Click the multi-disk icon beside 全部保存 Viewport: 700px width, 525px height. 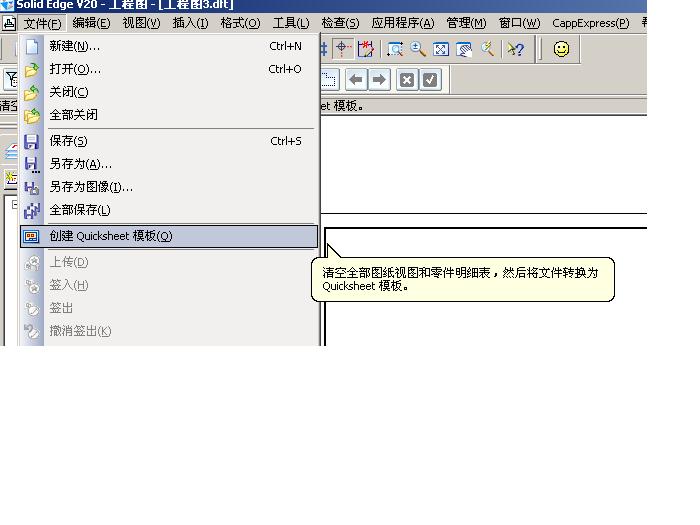click(32, 211)
